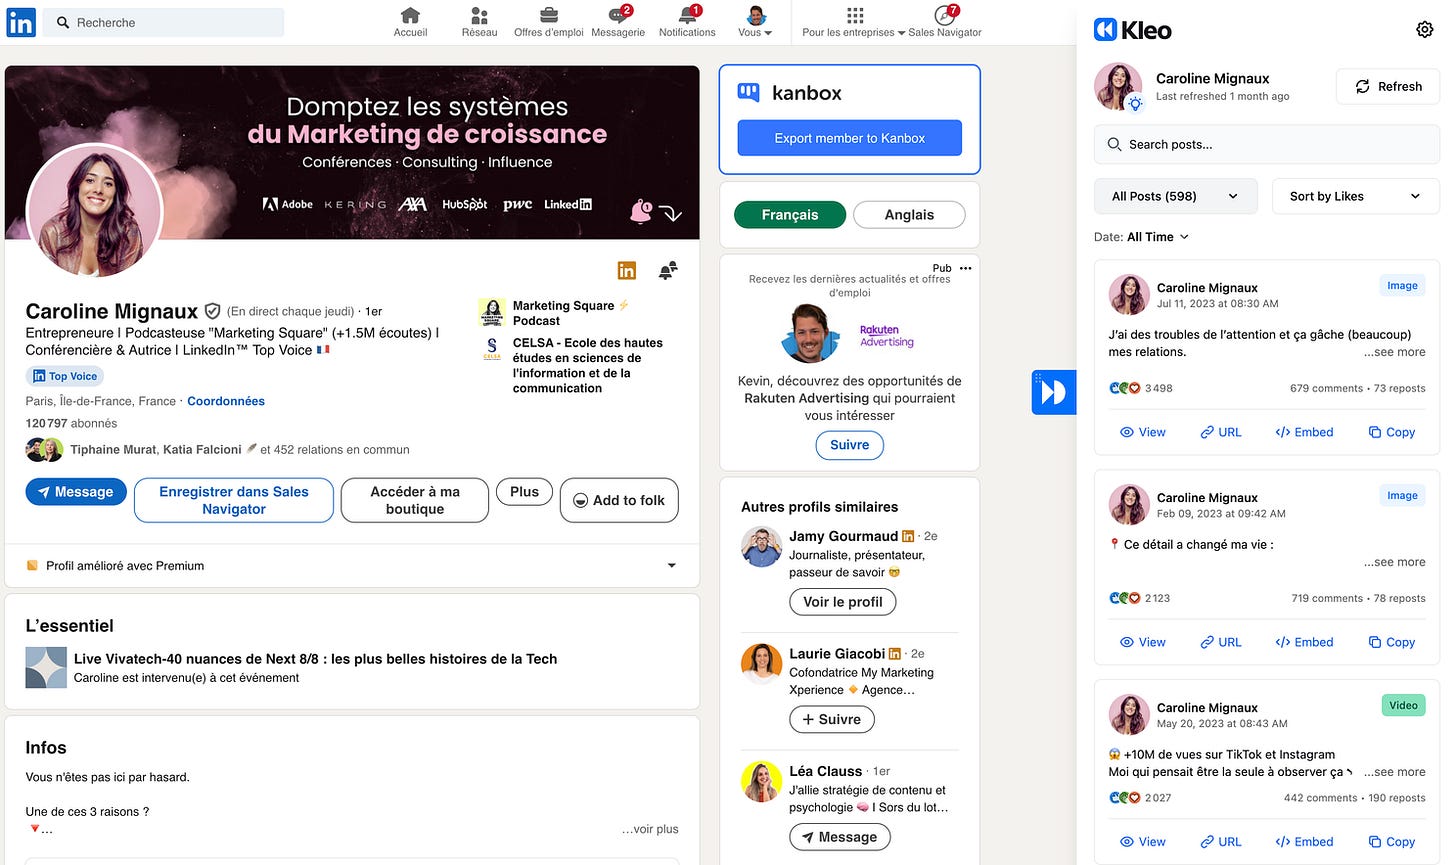
Task: Open the Date: All Time dropdown
Action: point(1141,237)
